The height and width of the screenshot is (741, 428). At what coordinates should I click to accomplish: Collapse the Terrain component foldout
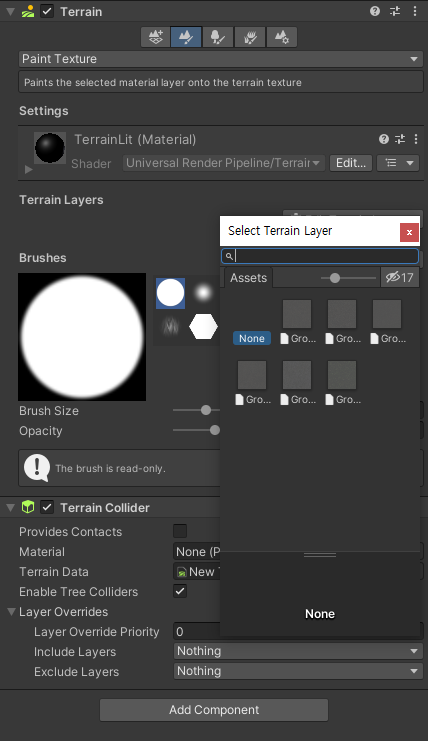(10, 11)
